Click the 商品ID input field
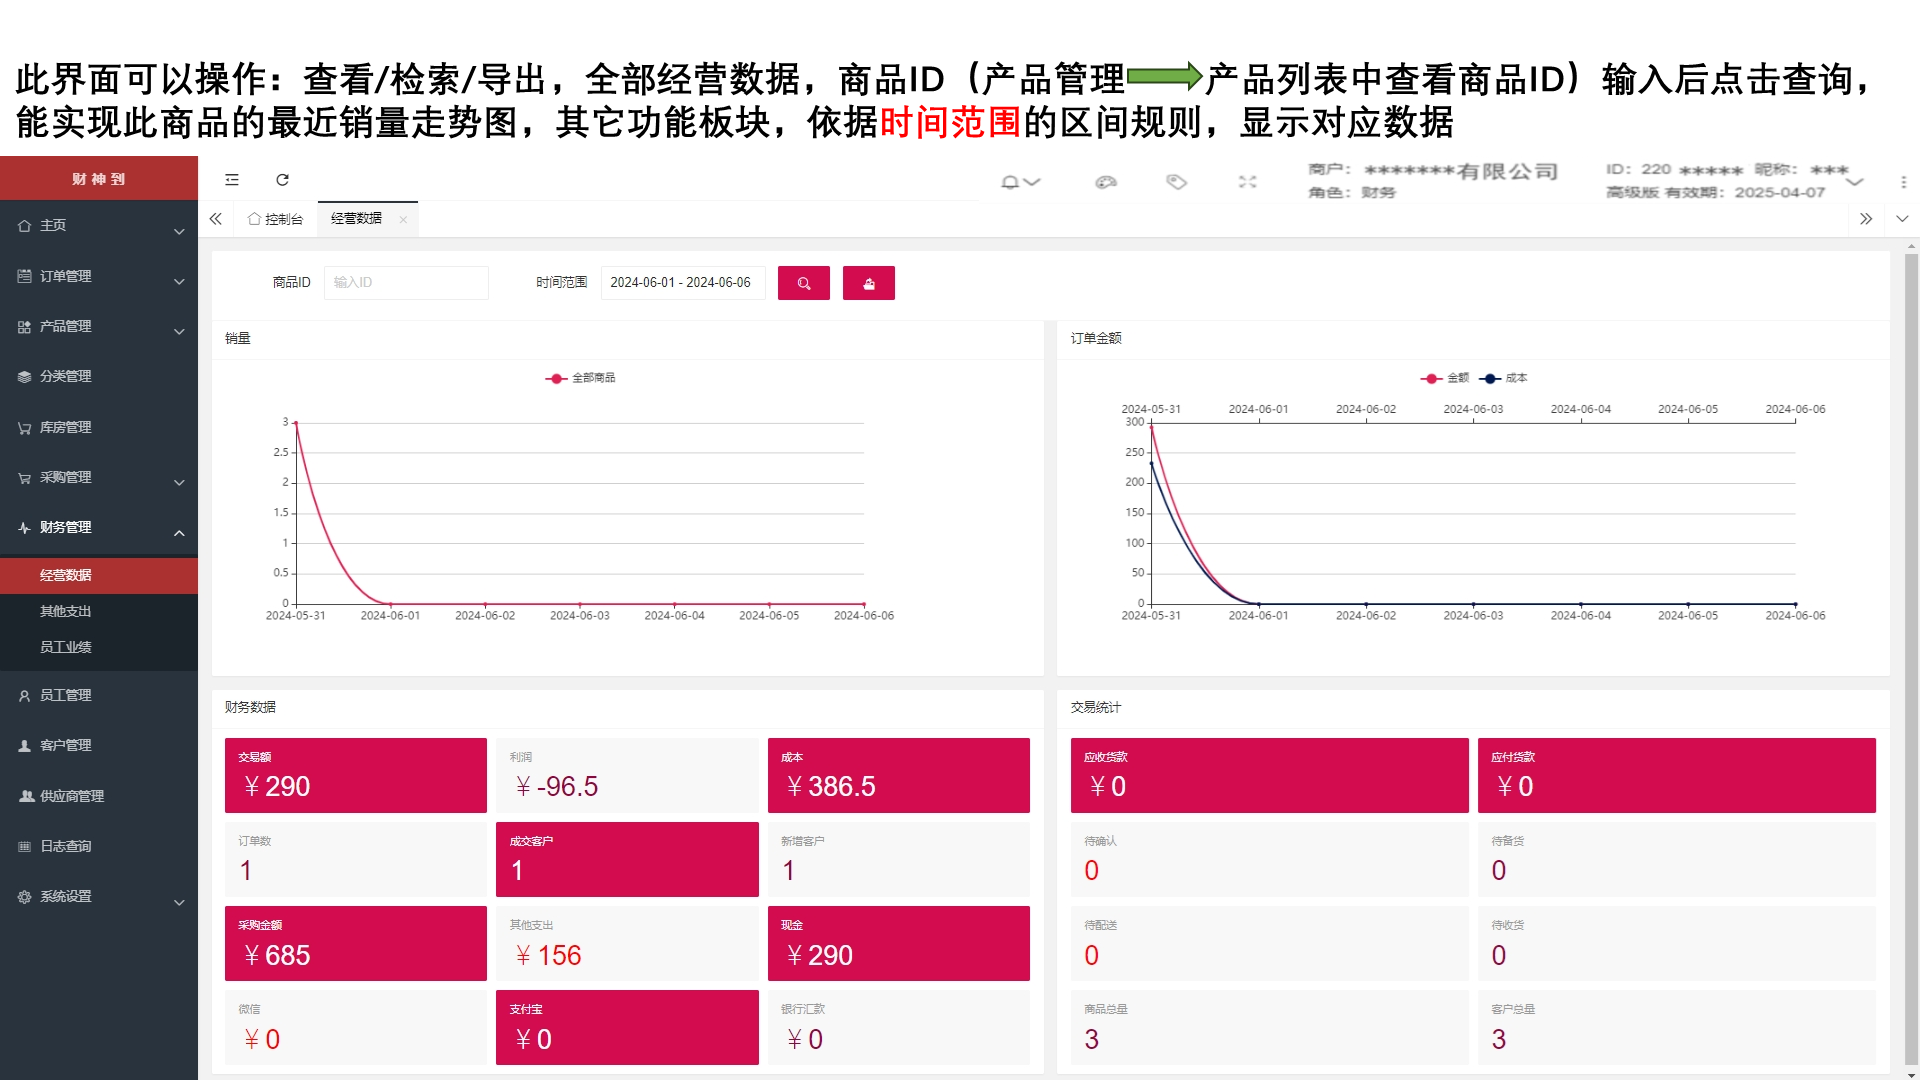This screenshot has height=1080, width=1920. click(405, 283)
